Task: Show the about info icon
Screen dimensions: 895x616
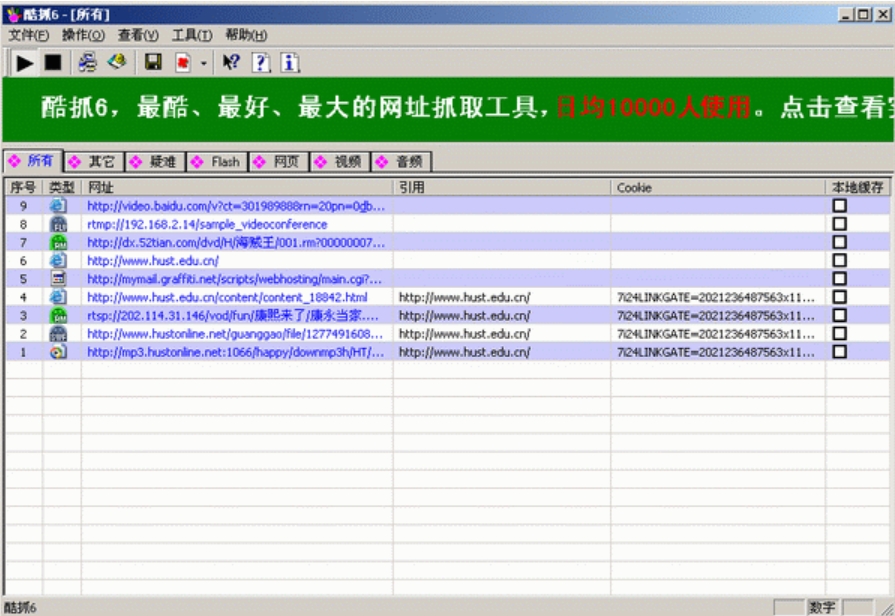Action: [289, 62]
